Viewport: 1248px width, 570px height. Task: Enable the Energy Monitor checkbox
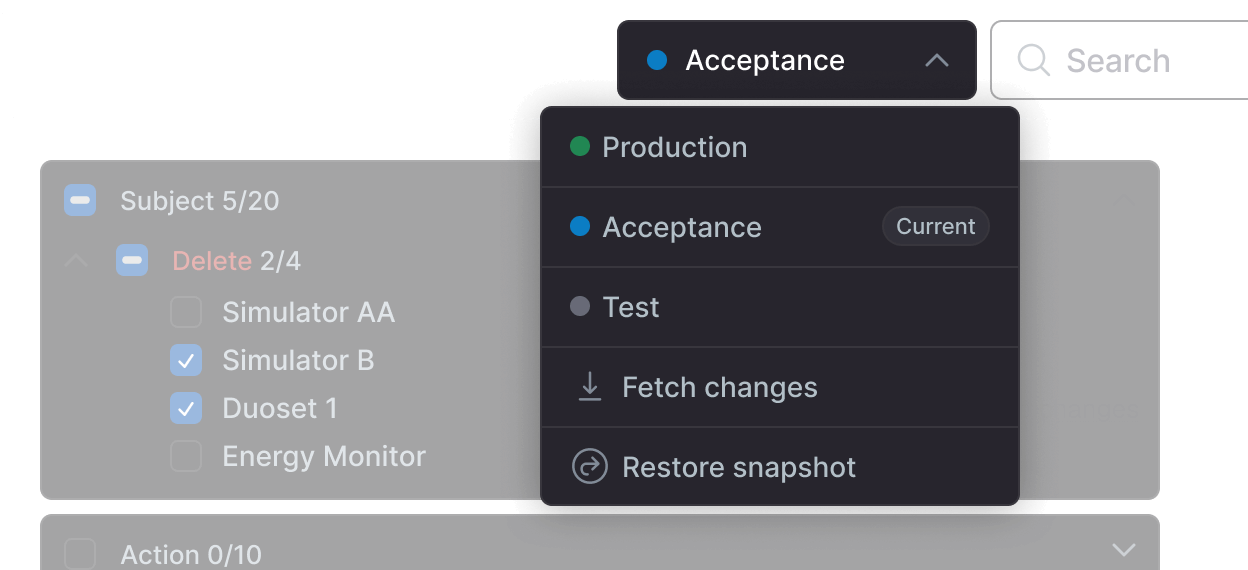click(186, 456)
